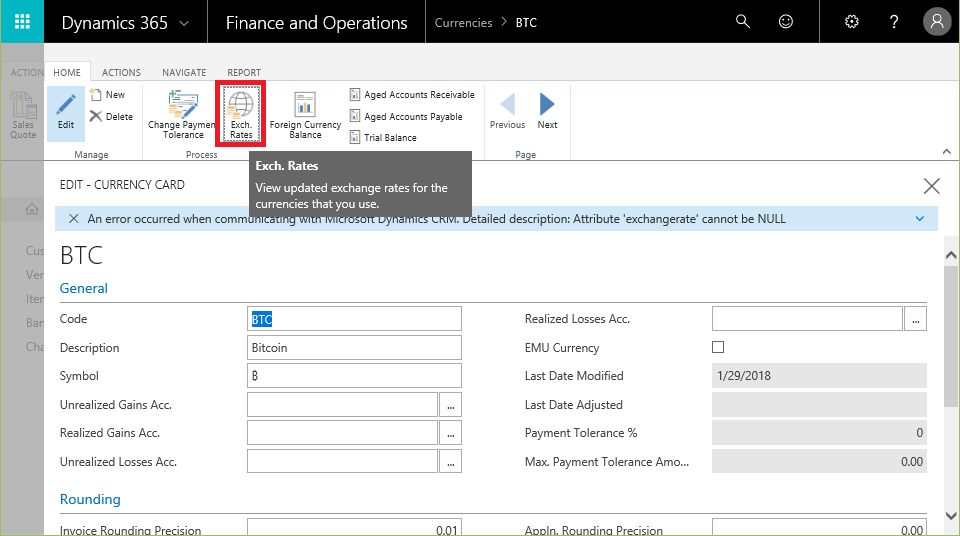960x536 pixels.
Task: Click the Currencies breadcrumb link
Action: click(463, 23)
